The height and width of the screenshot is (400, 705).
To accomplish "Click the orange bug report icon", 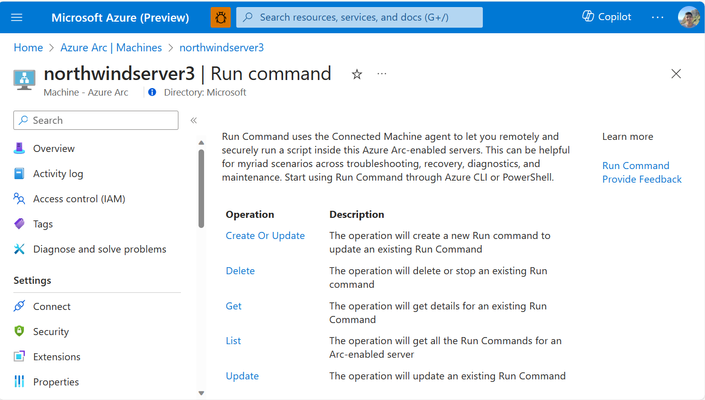I will 221,18.
